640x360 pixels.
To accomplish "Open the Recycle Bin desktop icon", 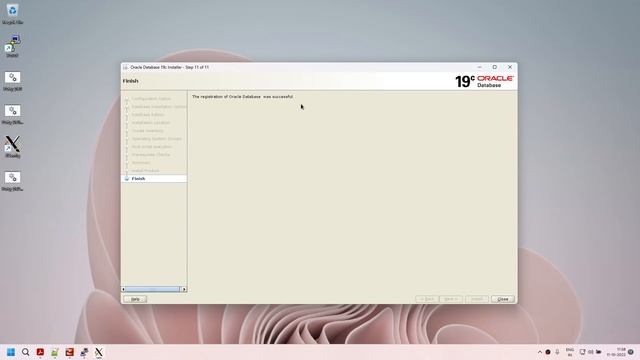I will click(x=12, y=13).
